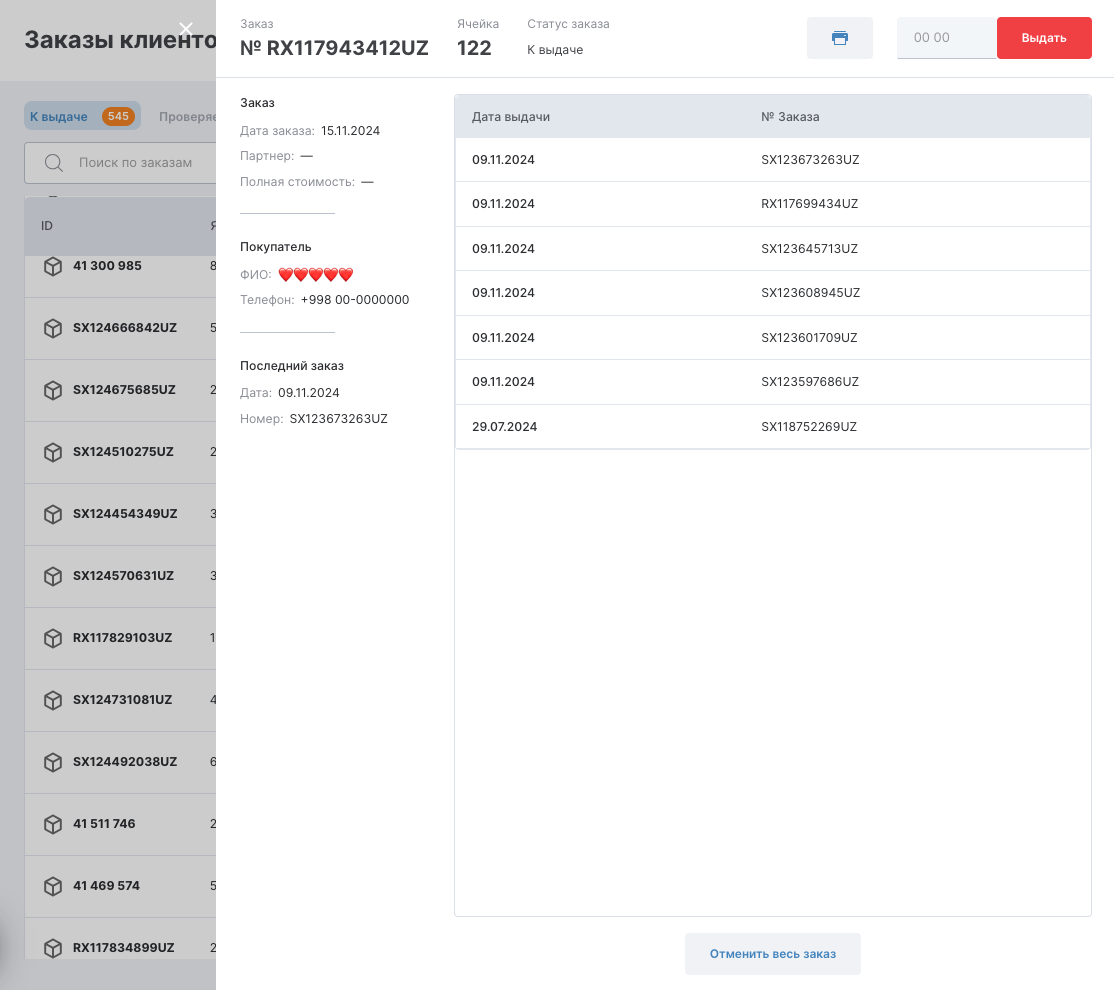
Task: Click the 00 00 code input field
Action: [946, 38]
